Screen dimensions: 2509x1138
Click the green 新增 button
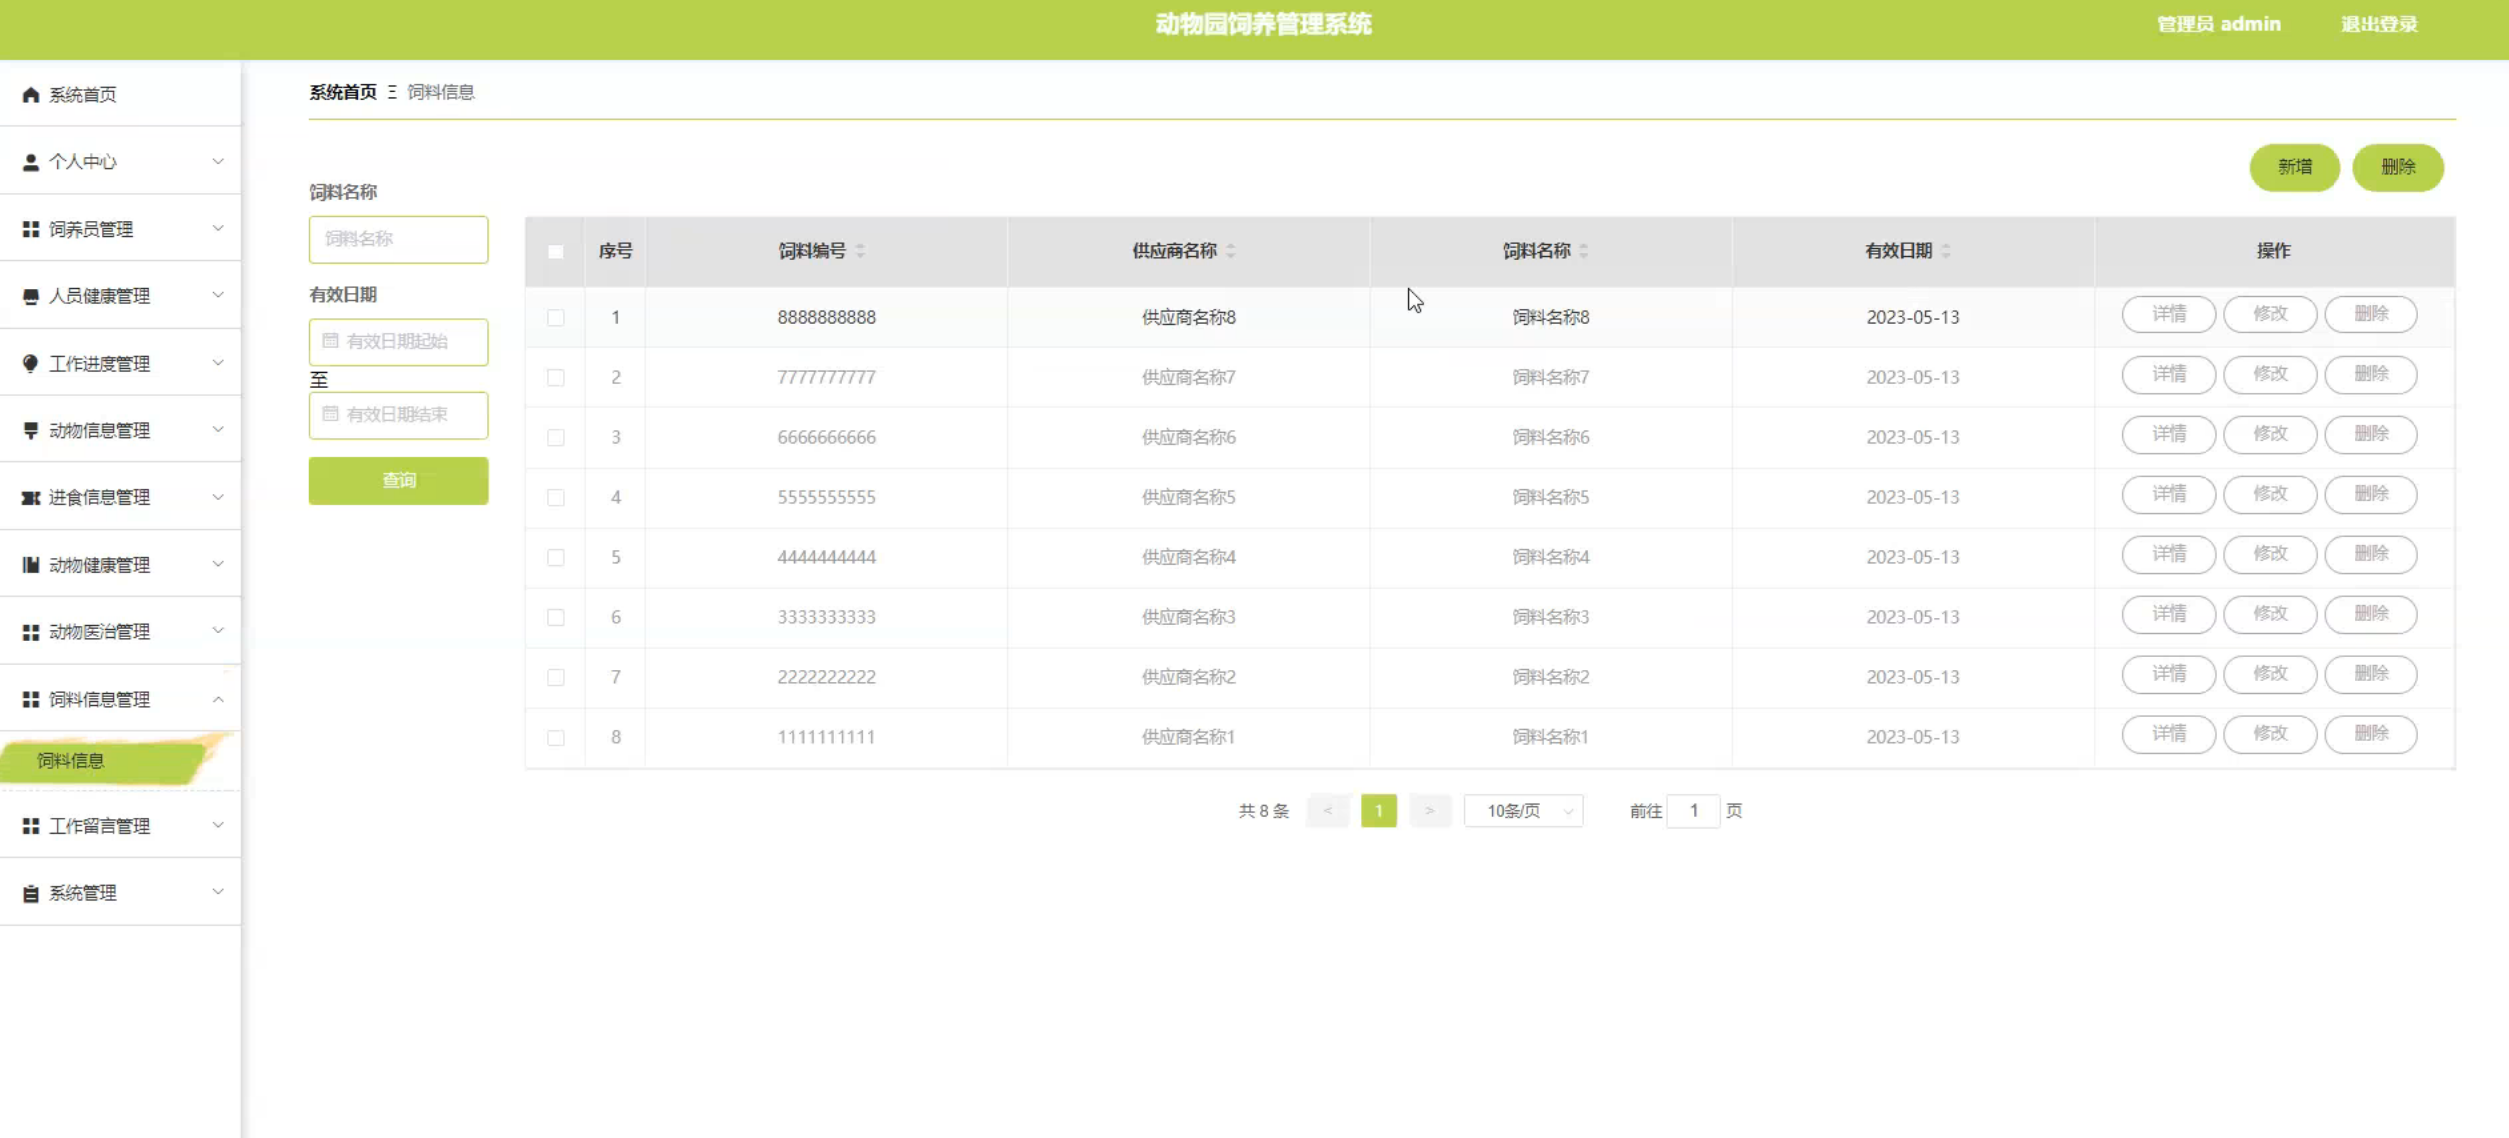pyautogui.click(x=2294, y=167)
